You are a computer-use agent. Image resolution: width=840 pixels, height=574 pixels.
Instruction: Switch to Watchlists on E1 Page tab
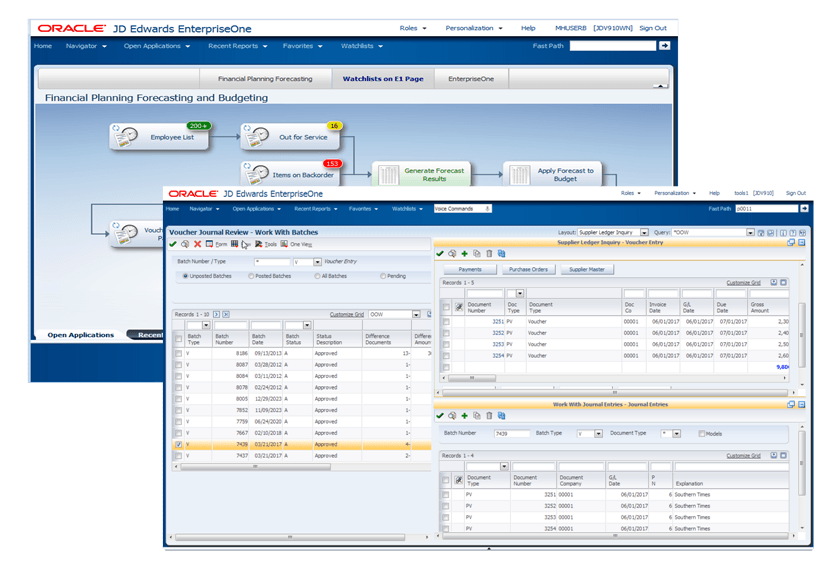(x=383, y=79)
